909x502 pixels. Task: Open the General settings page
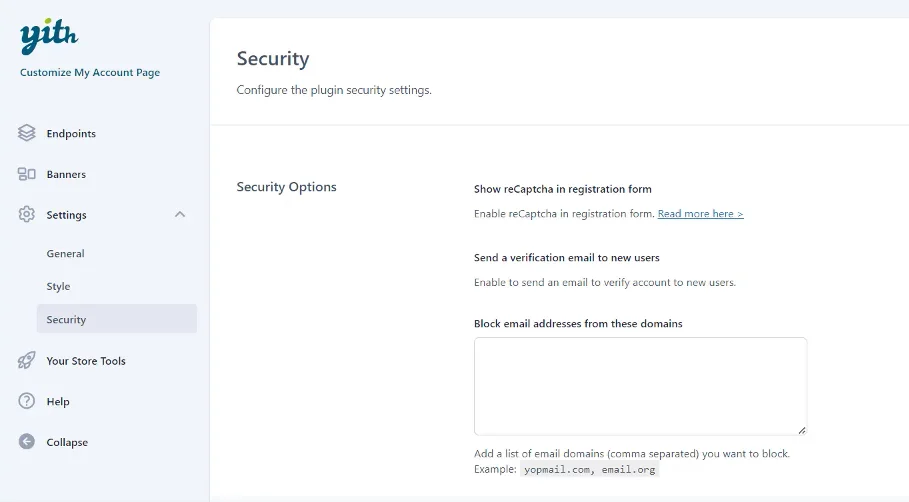[65, 254]
